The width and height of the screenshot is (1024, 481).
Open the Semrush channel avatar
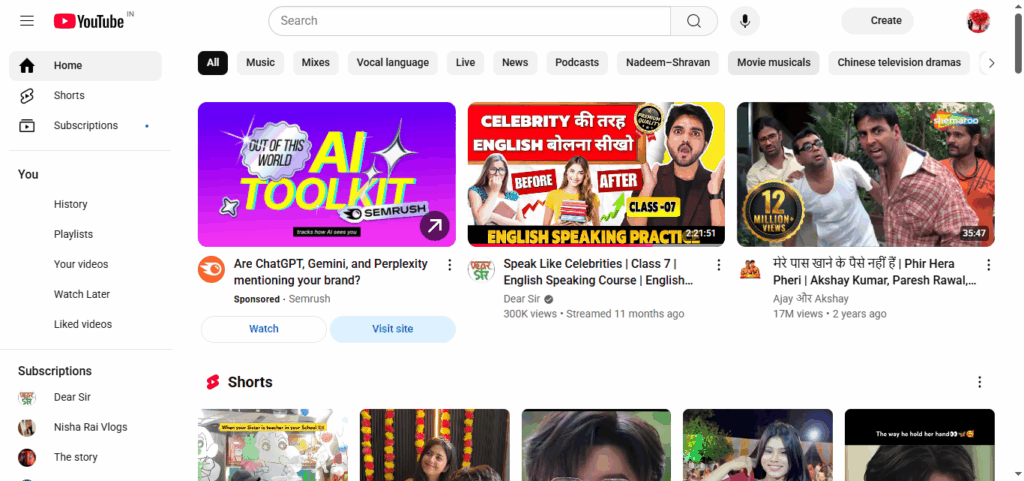tap(211, 269)
